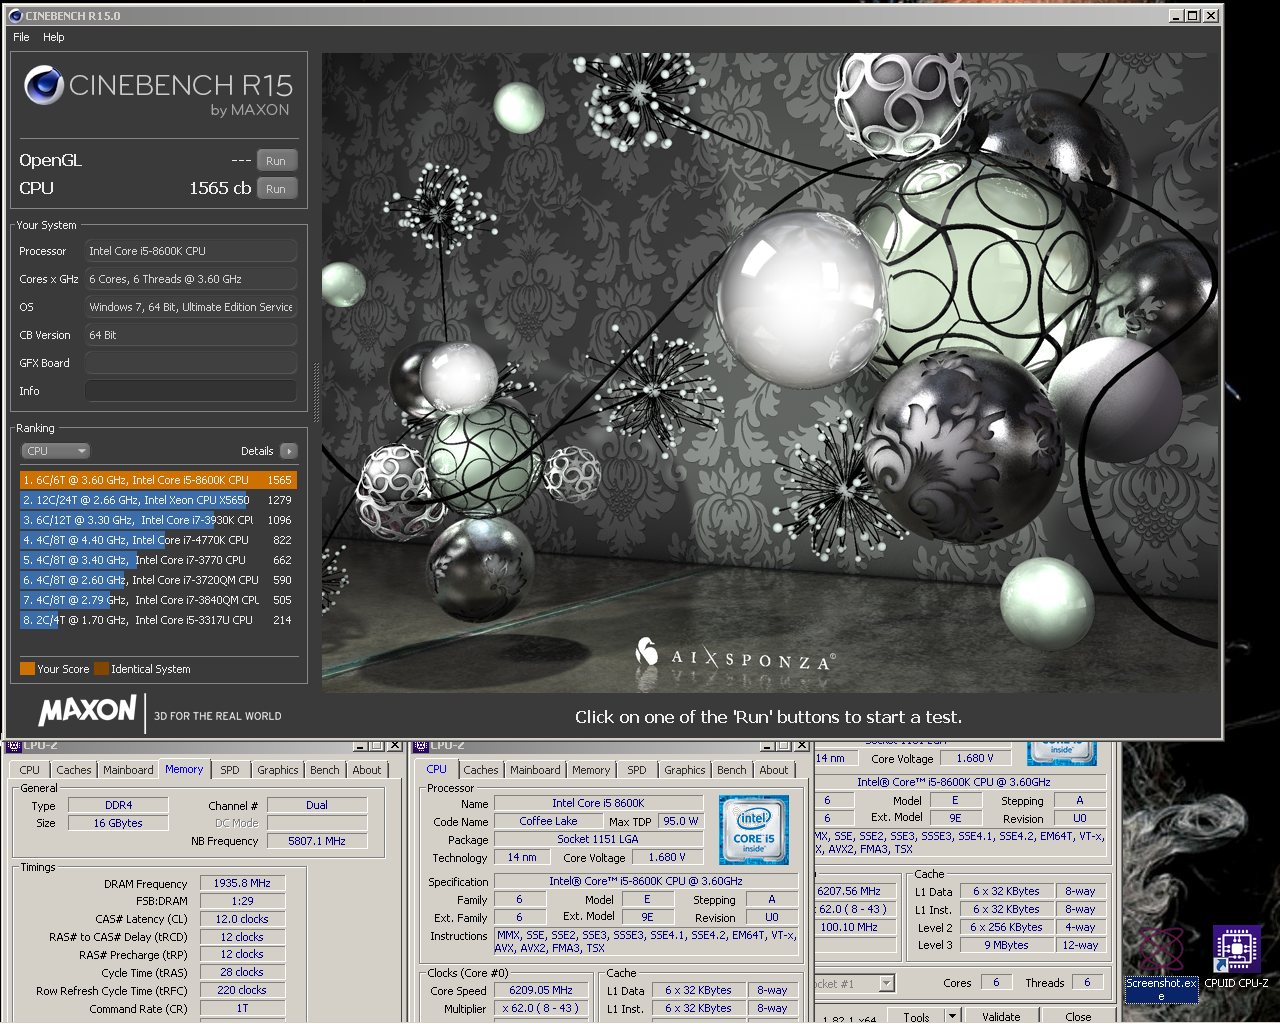This screenshot has height=1024, width=1280.
Task: Click the DRAM Frequency value 1935.8 MHz
Action: pos(242,883)
